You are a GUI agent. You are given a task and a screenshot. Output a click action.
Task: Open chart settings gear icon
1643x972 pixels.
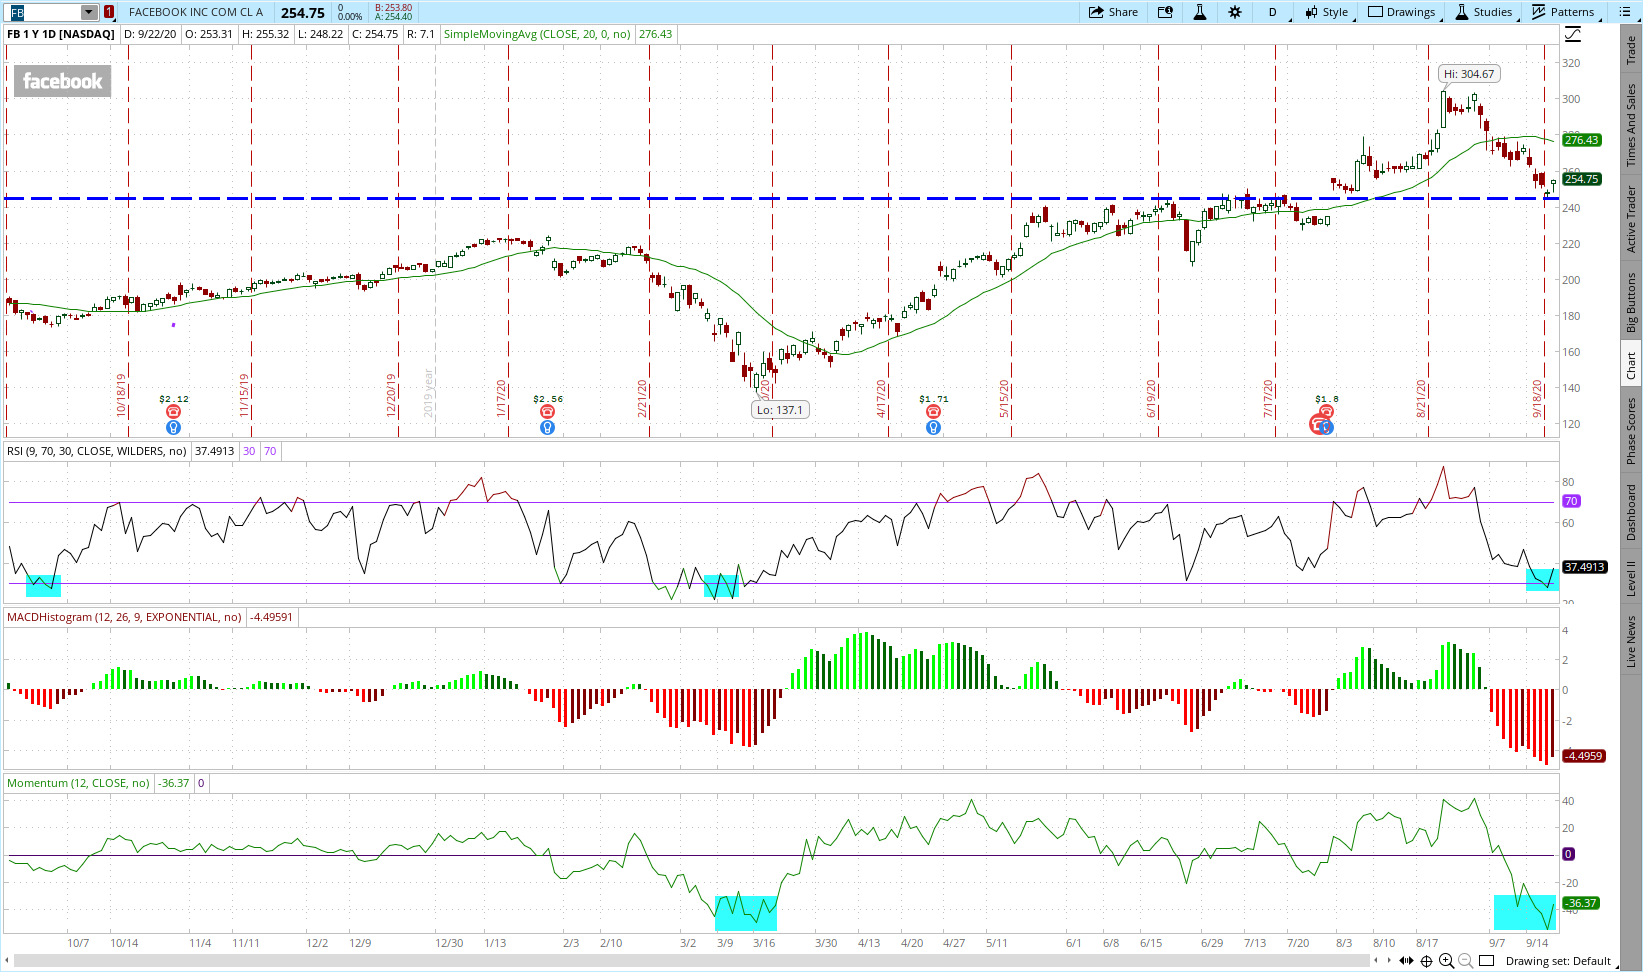coord(1235,12)
